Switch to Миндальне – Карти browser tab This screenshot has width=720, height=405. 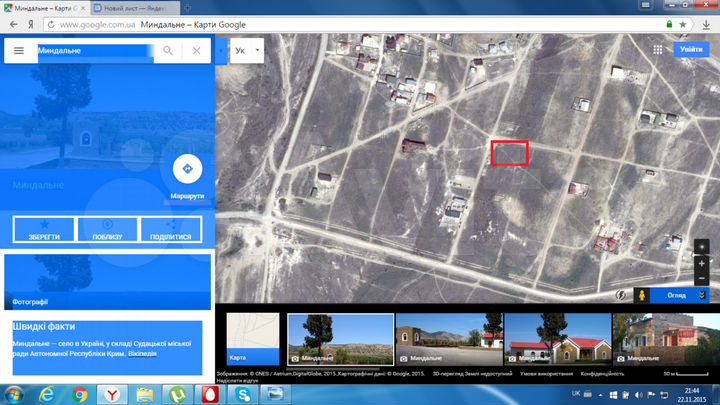(44, 8)
